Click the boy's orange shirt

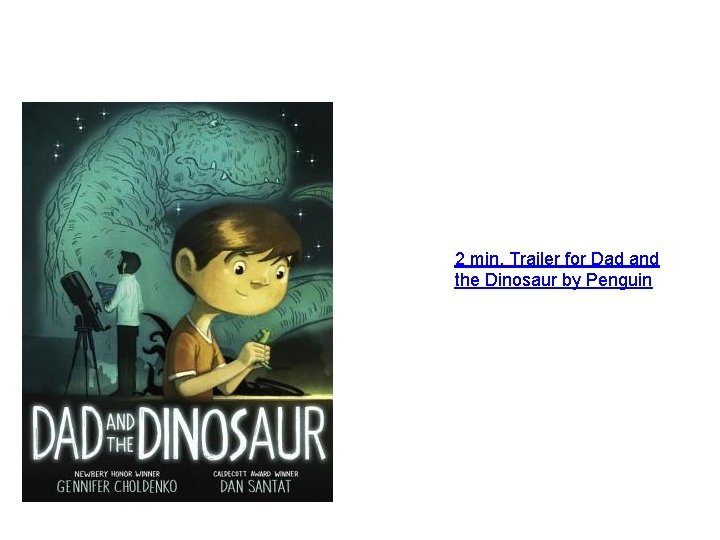pyautogui.click(x=193, y=356)
